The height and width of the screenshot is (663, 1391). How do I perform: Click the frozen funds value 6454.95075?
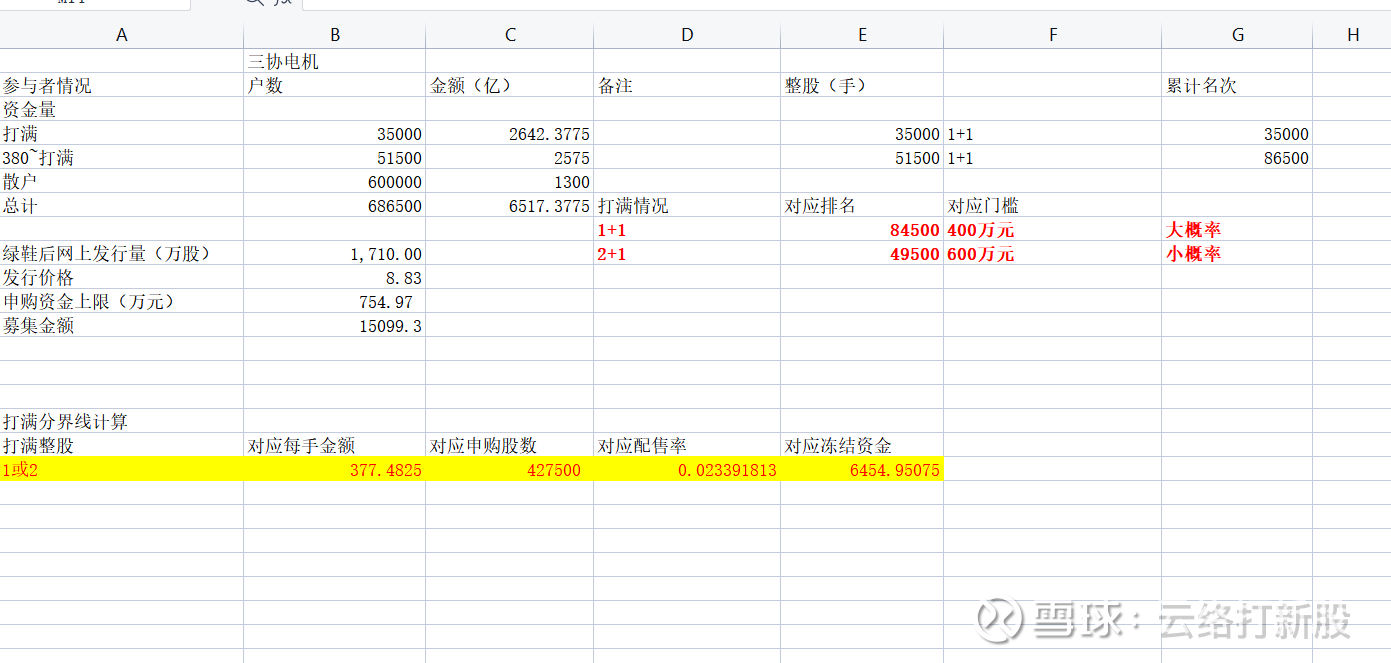(862, 469)
